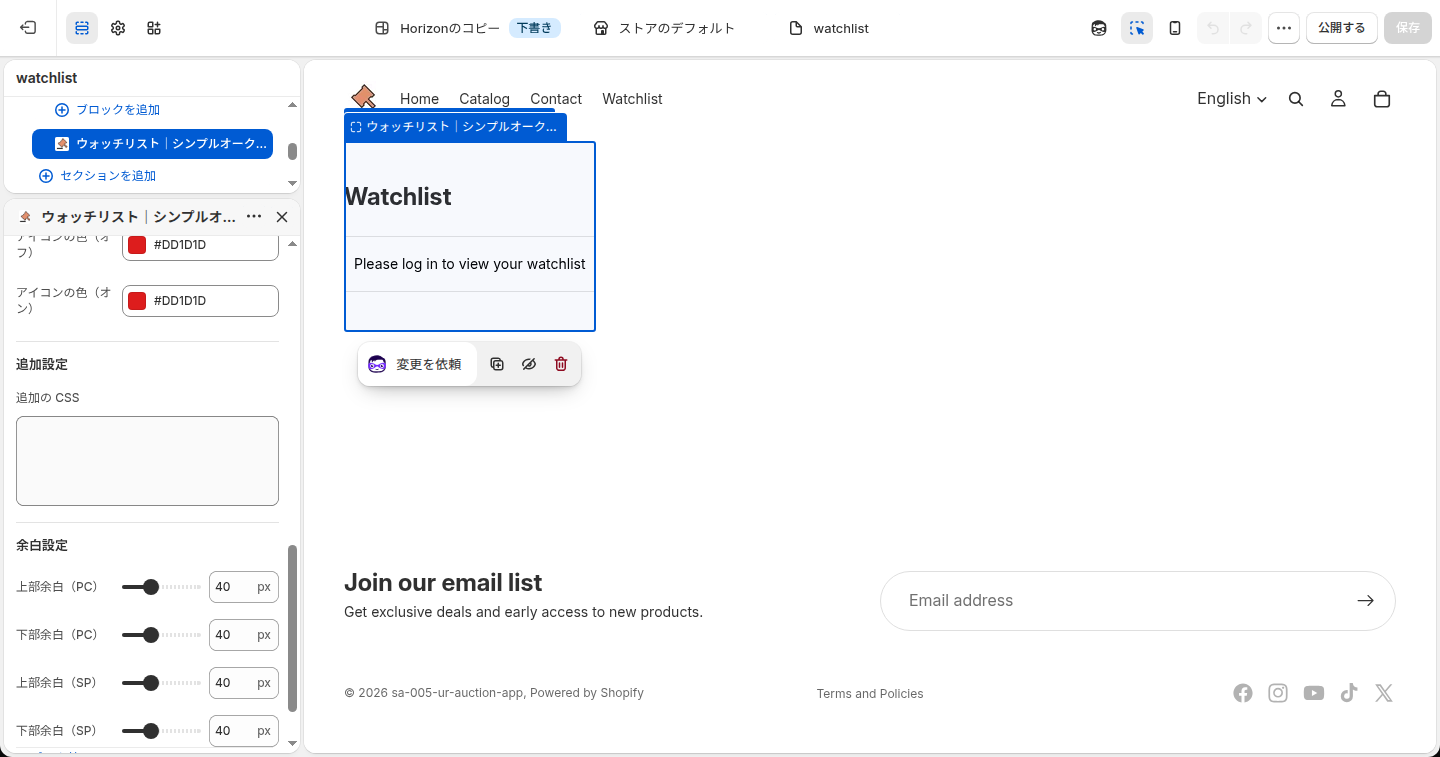
Task: Click ブロックを追加 add block link
Action: [x=108, y=110]
